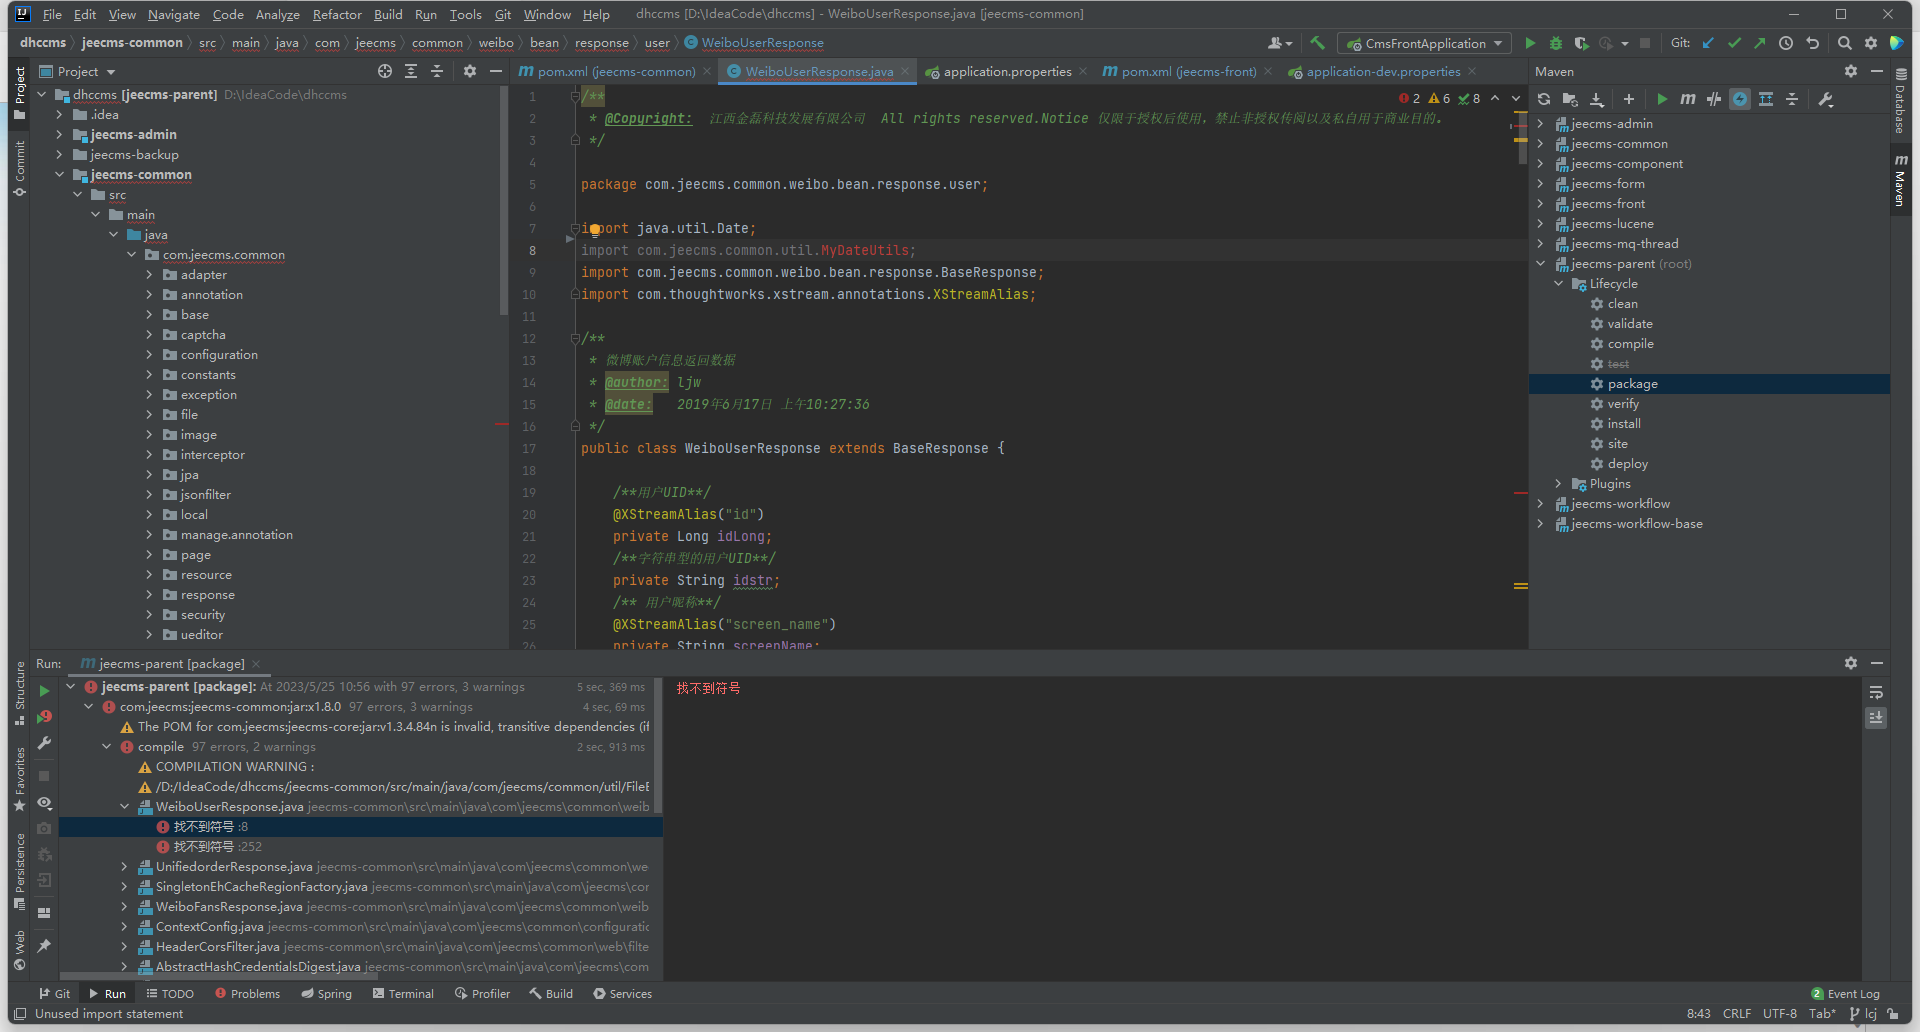Rerun Maven build in Run panel
The width and height of the screenshot is (1920, 1032).
point(44,691)
